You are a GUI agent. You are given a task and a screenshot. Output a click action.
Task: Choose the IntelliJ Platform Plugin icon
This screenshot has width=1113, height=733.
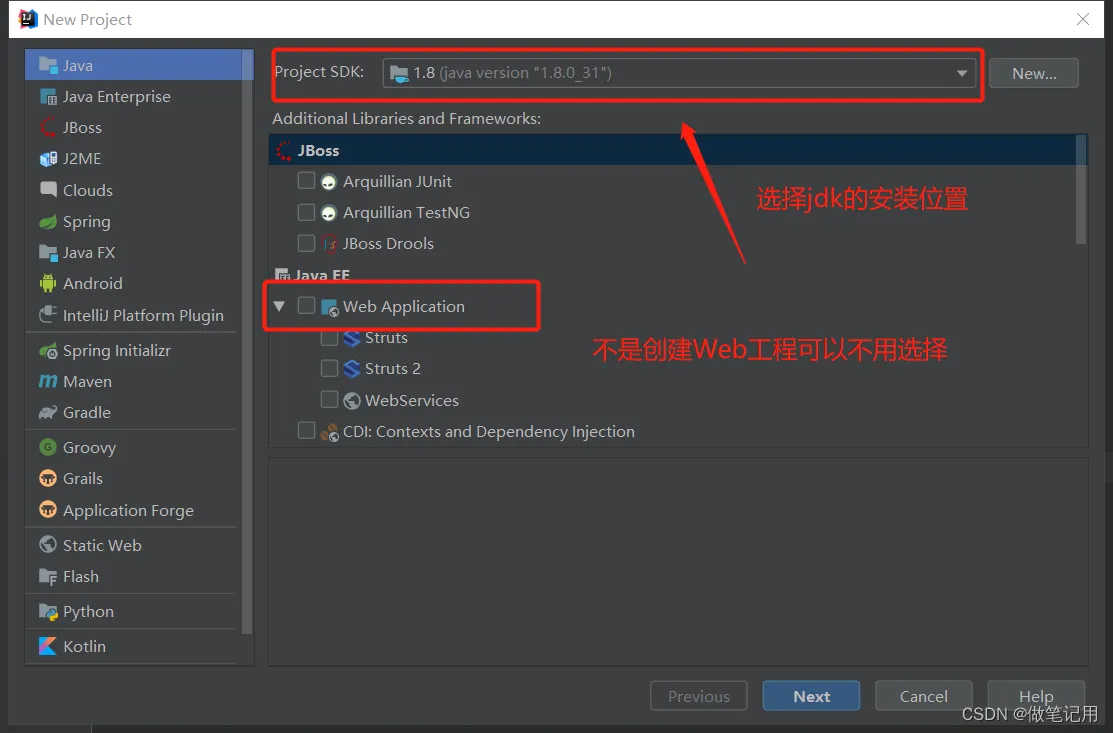point(48,314)
